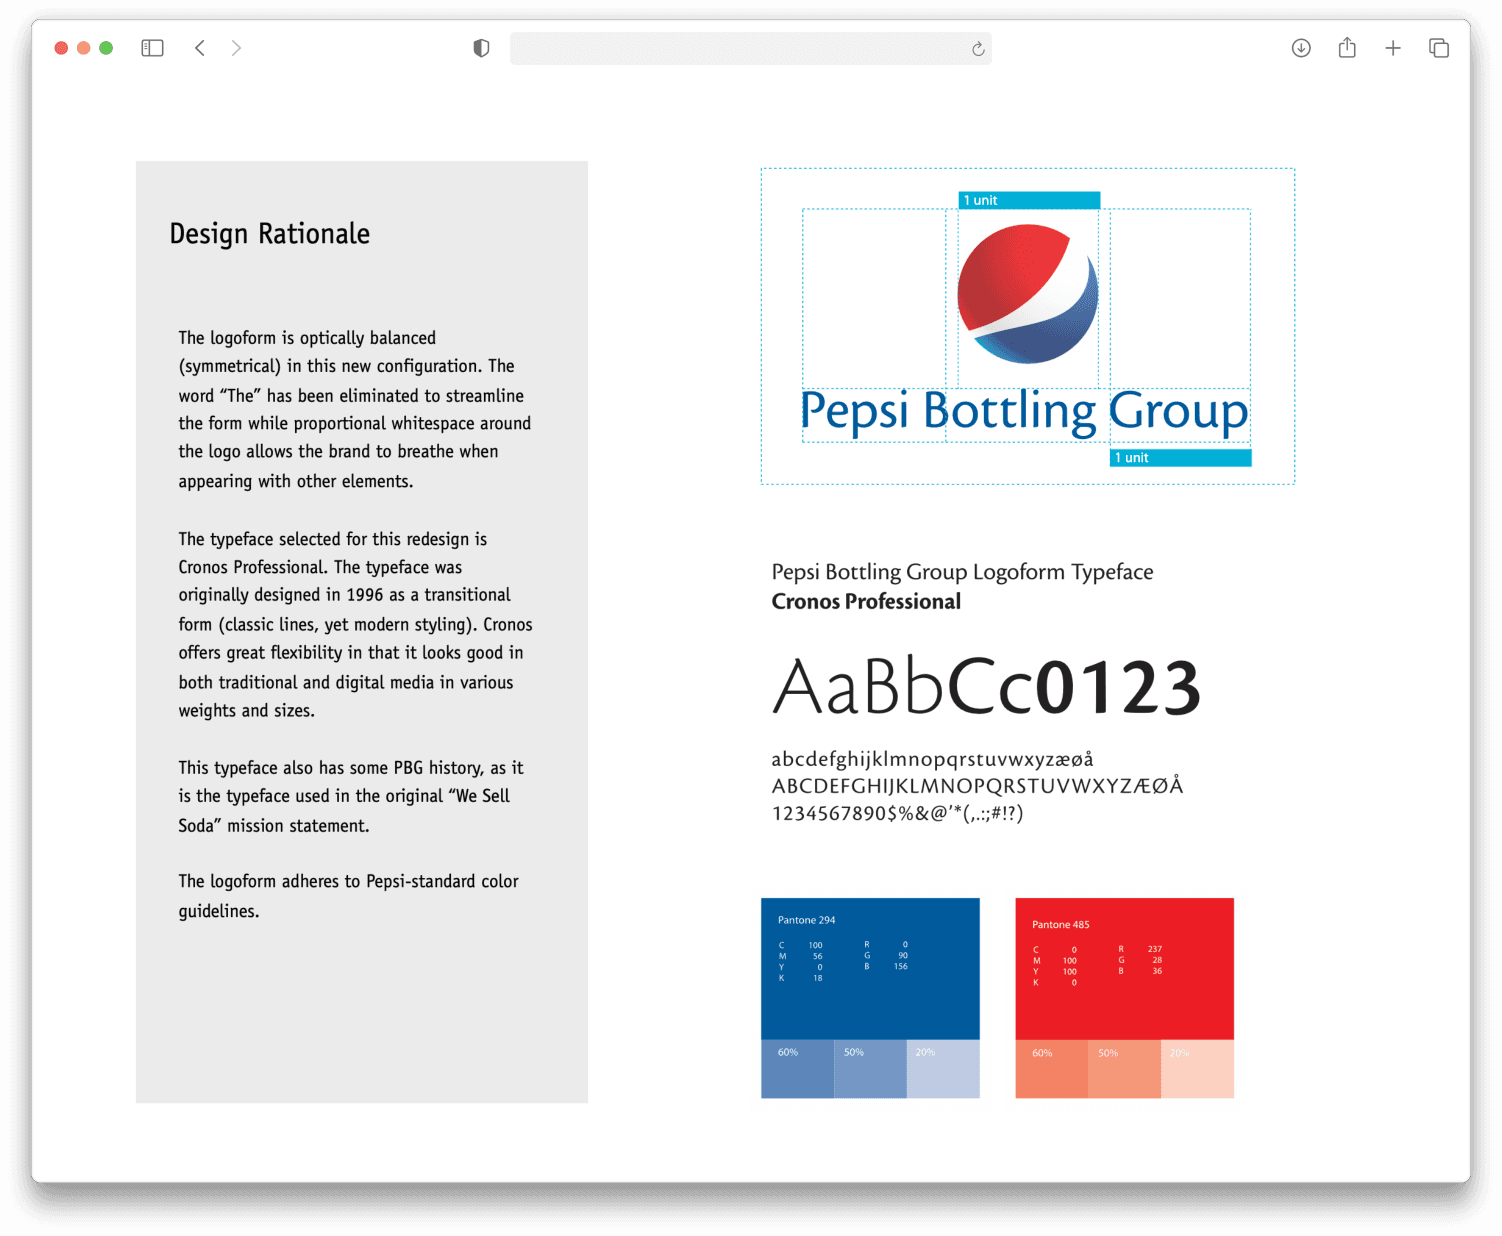This screenshot has height=1236, width=1502.
Task: Select the Pantone 485 red swatch
Action: coord(1124,968)
